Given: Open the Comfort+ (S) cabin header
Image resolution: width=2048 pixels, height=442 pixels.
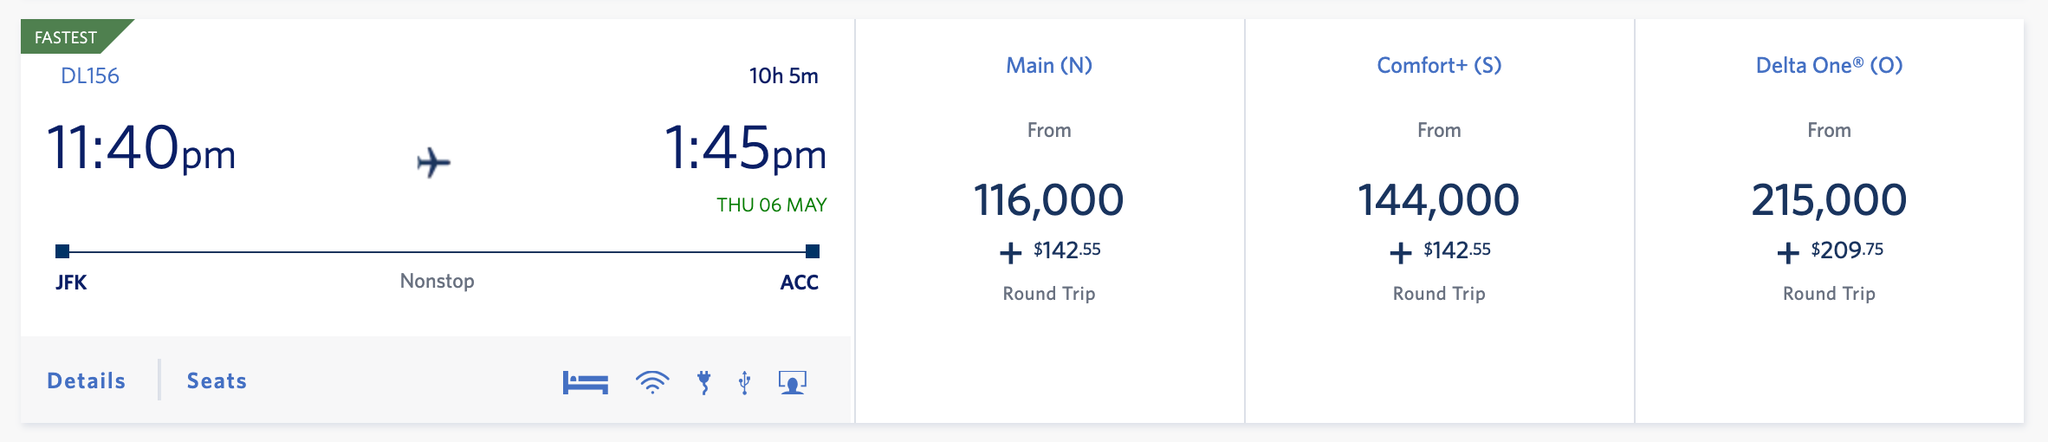Looking at the screenshot, I should [1439, 66].
